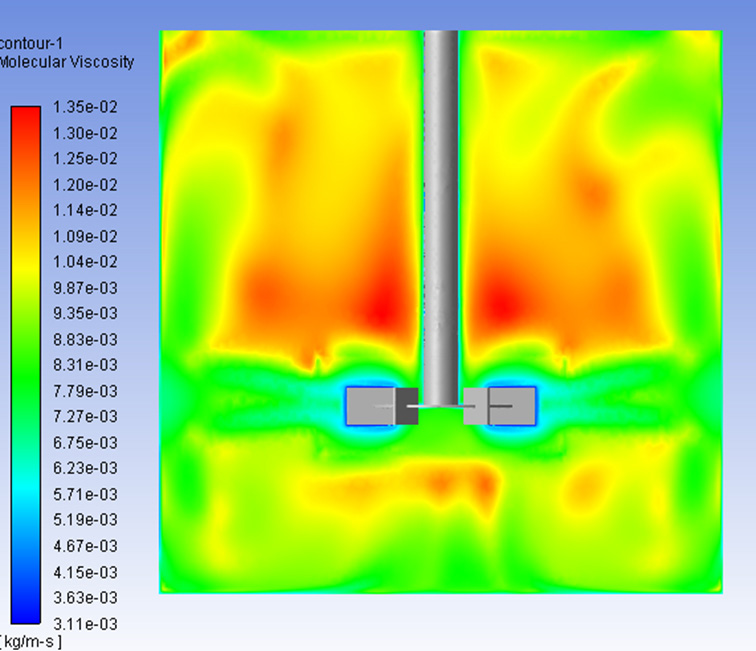Image resolution: width=756 pixels, height=651 pixels.
Task: Select the left impeller blade
Action: (x=371, y=406)
